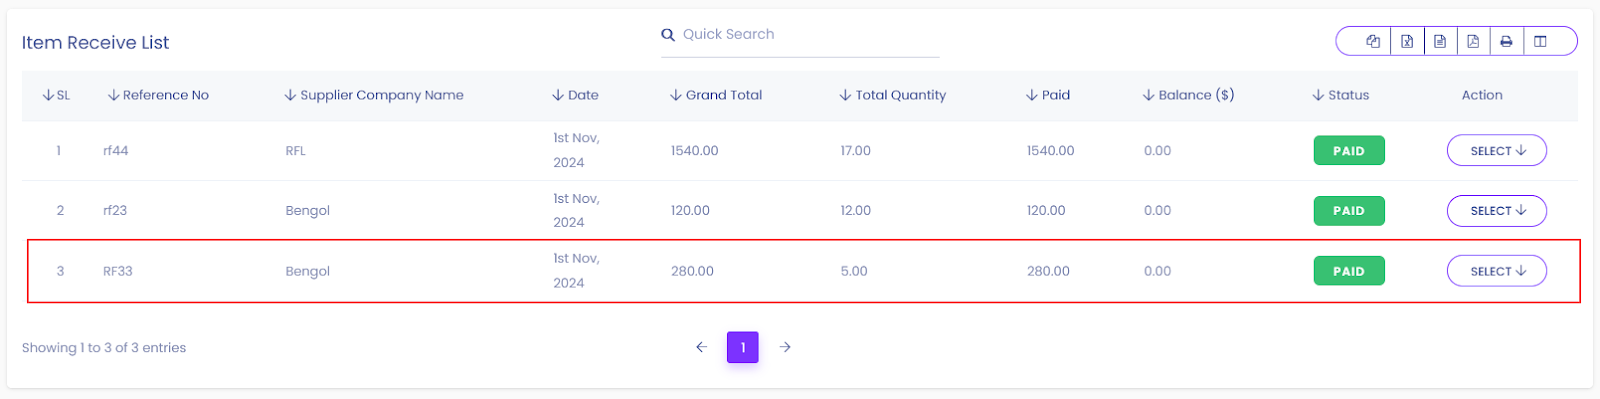
Task: Sort table by SL column
Action: pyautogui.click(x=56, y=95)
